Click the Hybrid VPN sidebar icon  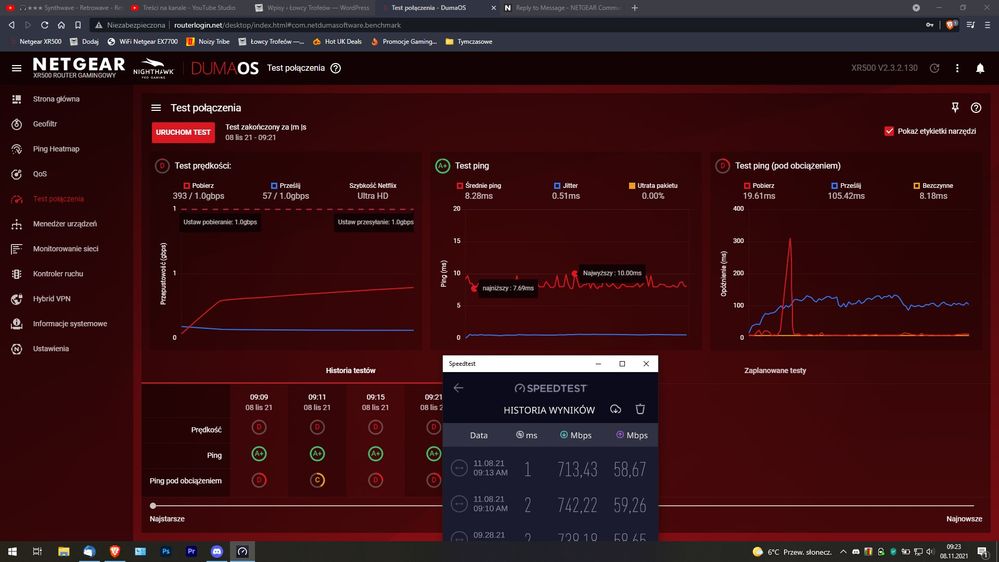pyautogui.click(x=17, y=299)
